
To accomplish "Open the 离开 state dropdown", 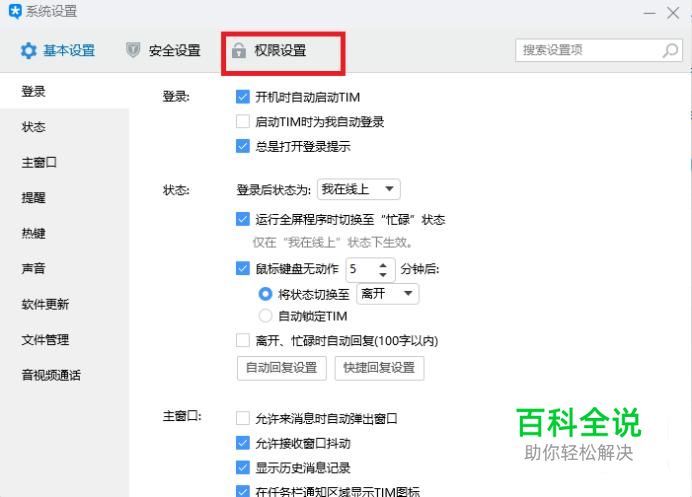I will pyautogui.click(x=387, y=294).
